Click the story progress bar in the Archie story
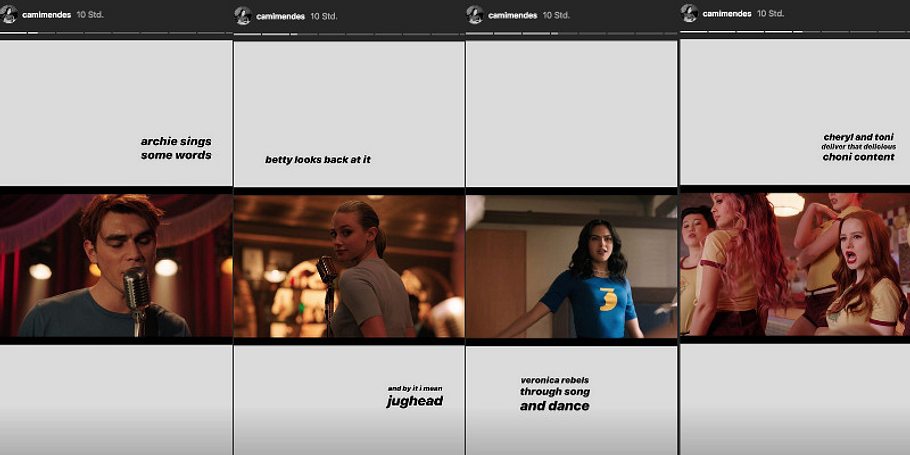Viewport: 910px width, 455px height. coord(116,32)
